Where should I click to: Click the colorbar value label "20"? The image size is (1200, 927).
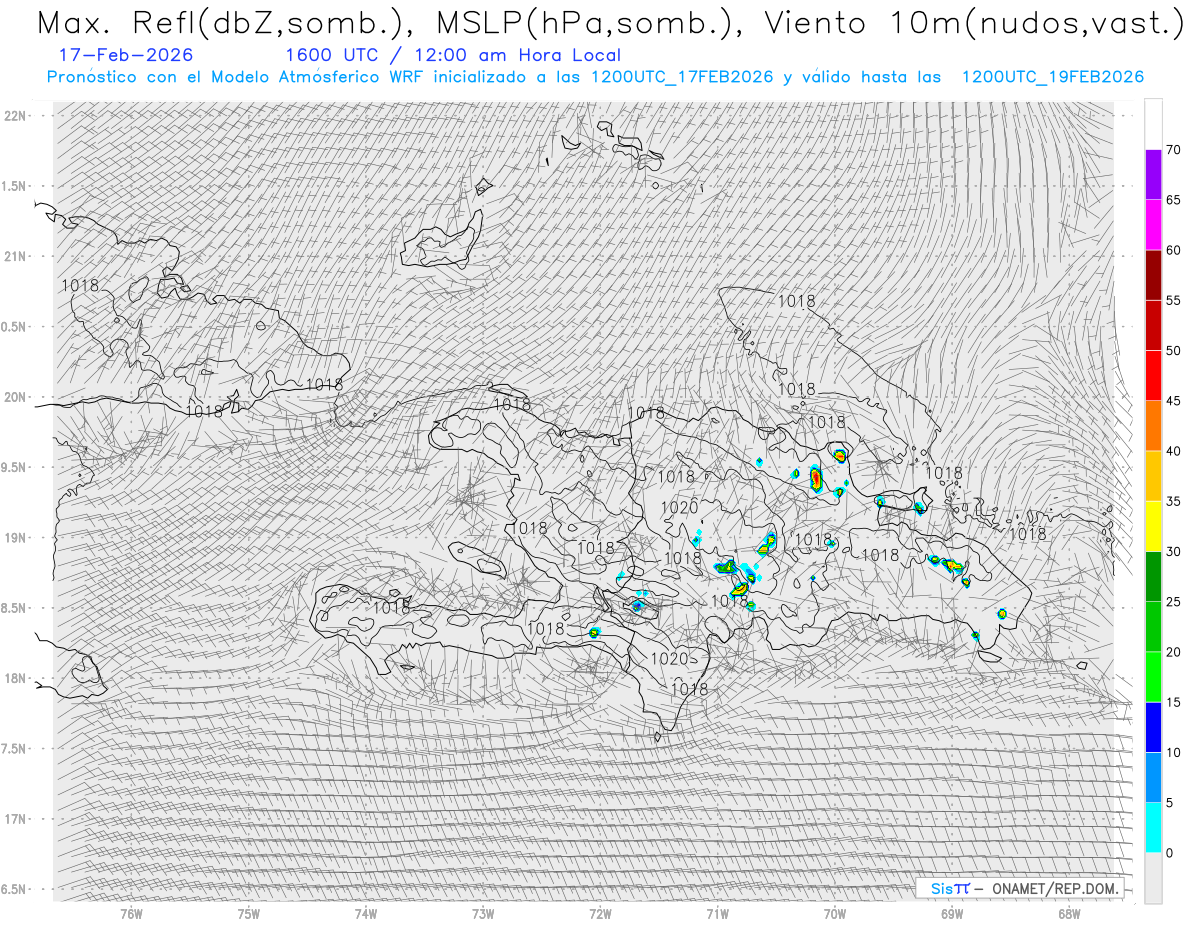tap(1173, 652)
